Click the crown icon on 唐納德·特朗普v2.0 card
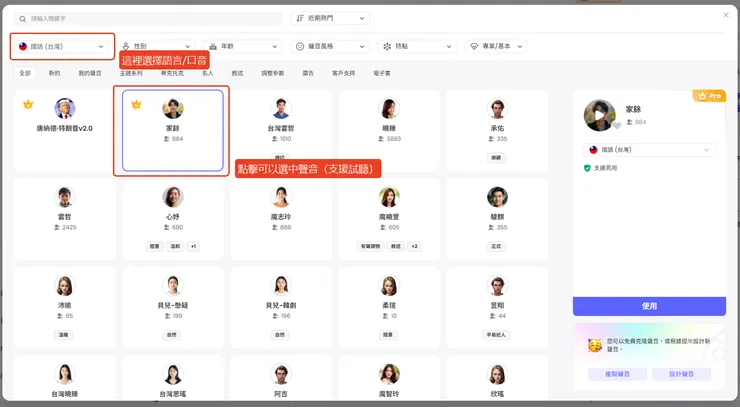Screen dimensions: 740x407 click(28, 104)
